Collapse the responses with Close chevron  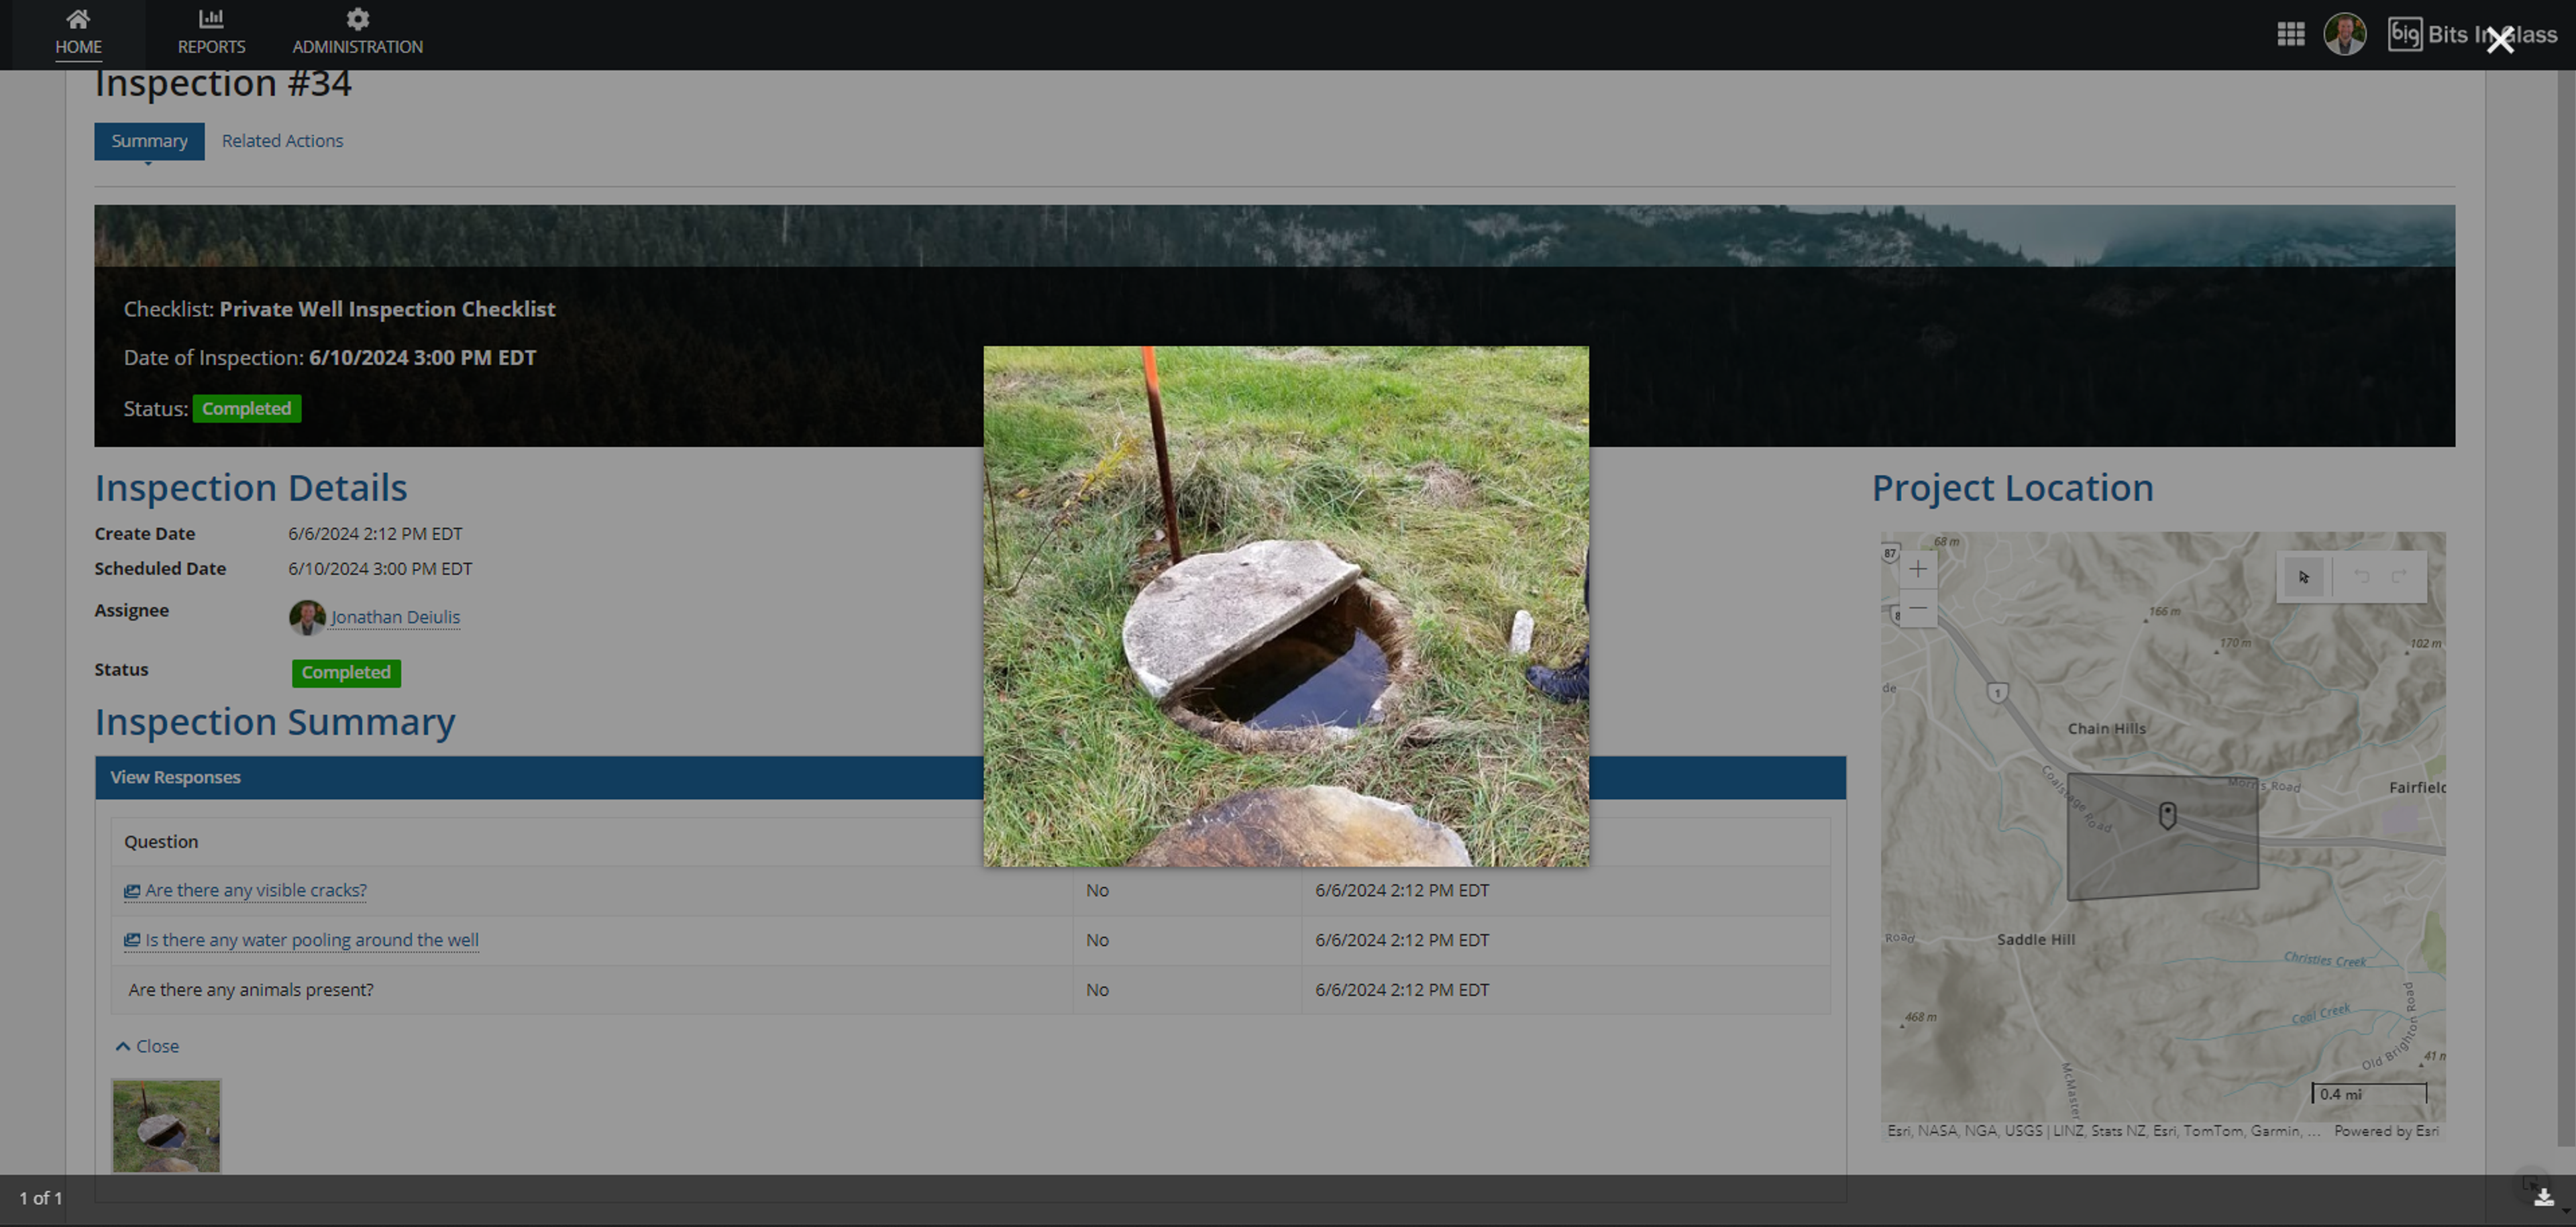[x=147, y=1046]
